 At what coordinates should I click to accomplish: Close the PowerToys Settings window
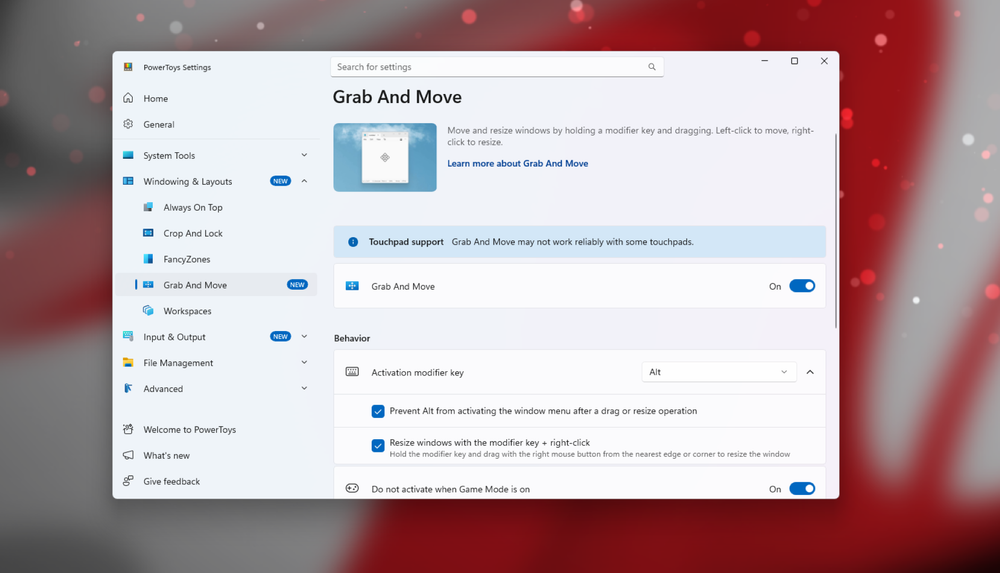click(x=824, y=61)
